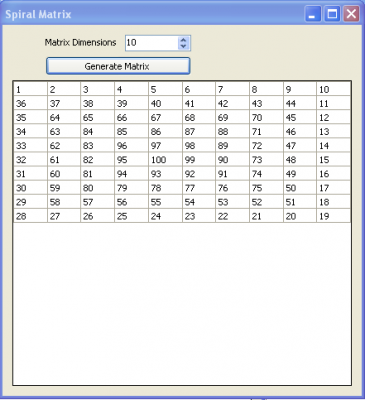Click the cell showing 59
Image resolution: width=365 pixels, height=400 pixels.
click(x=64, y=188)
